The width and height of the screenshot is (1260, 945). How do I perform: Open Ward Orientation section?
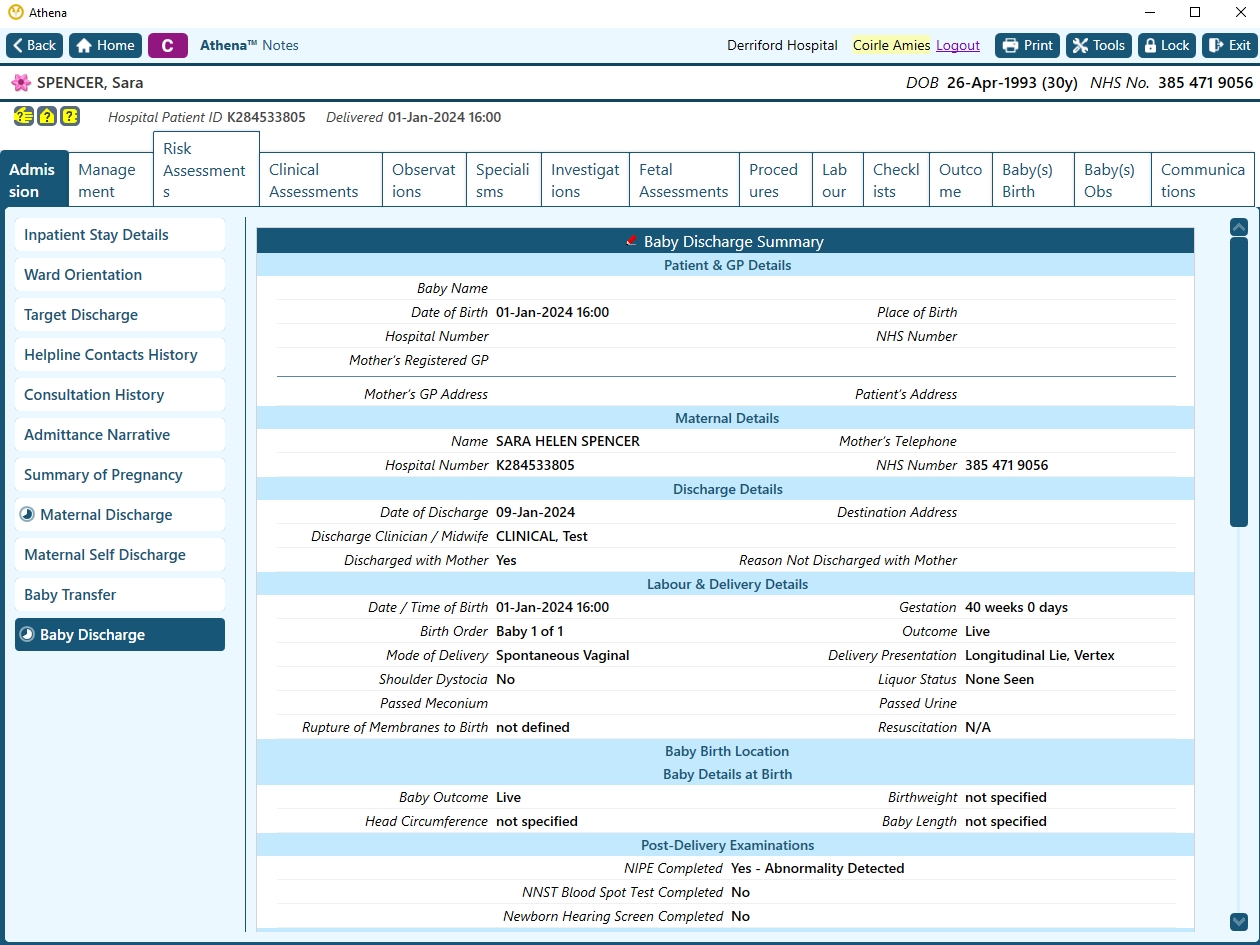[x=120, y=275]
